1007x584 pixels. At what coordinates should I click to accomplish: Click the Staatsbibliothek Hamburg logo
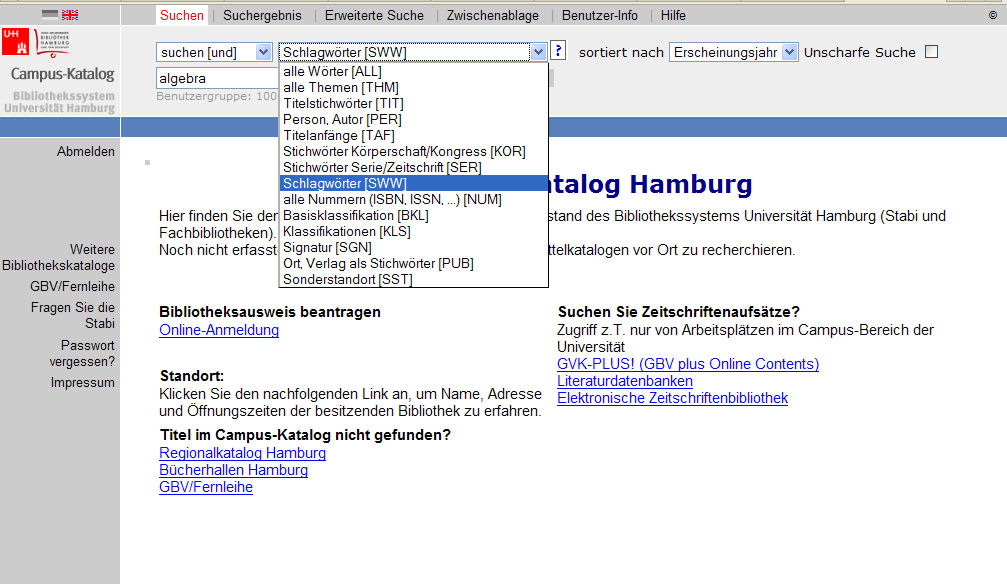[53, 43]
